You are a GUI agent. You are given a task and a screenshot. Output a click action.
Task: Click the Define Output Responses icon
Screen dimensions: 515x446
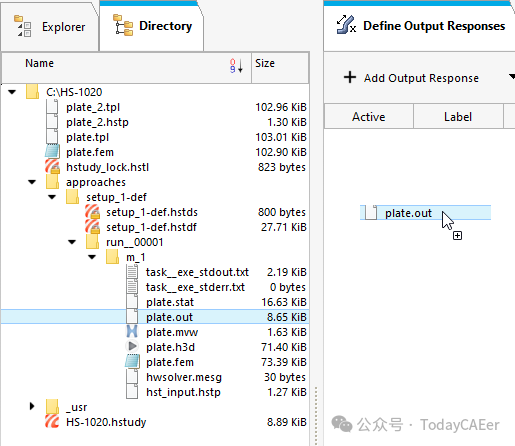346,25
